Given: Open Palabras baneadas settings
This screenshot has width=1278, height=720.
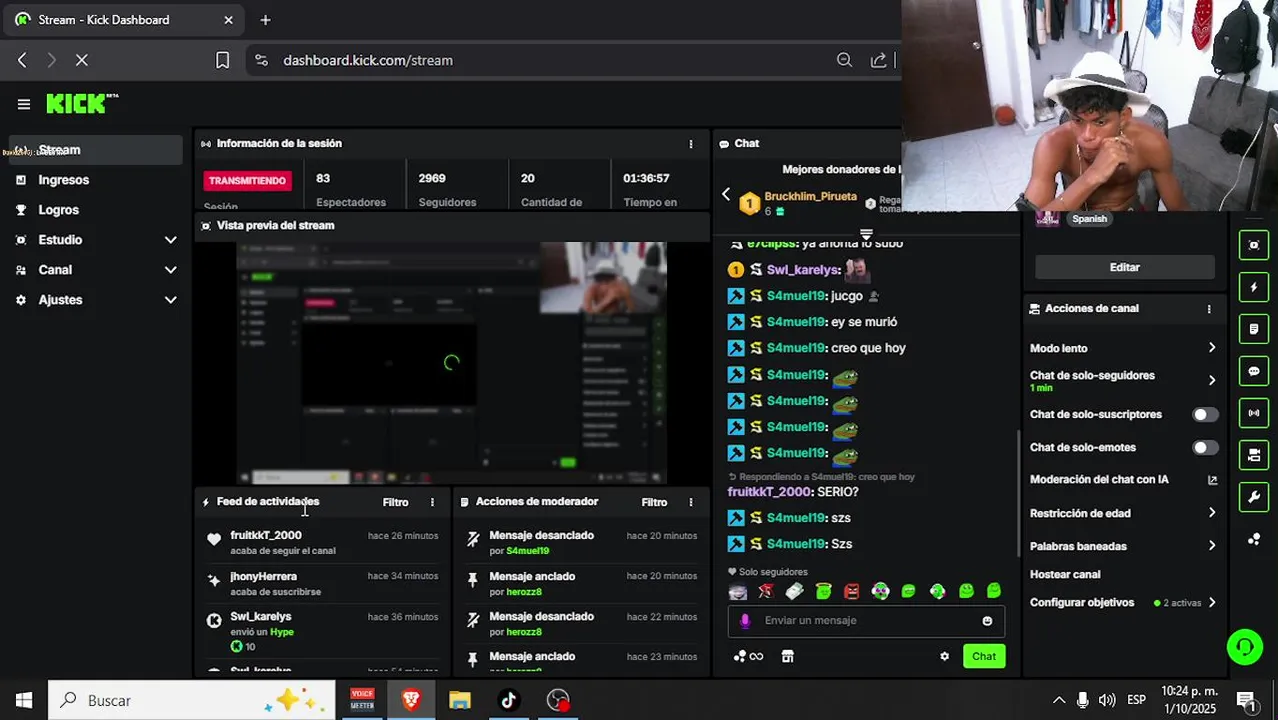Looking at the screenshot, I should click(x=1124, y=546).
